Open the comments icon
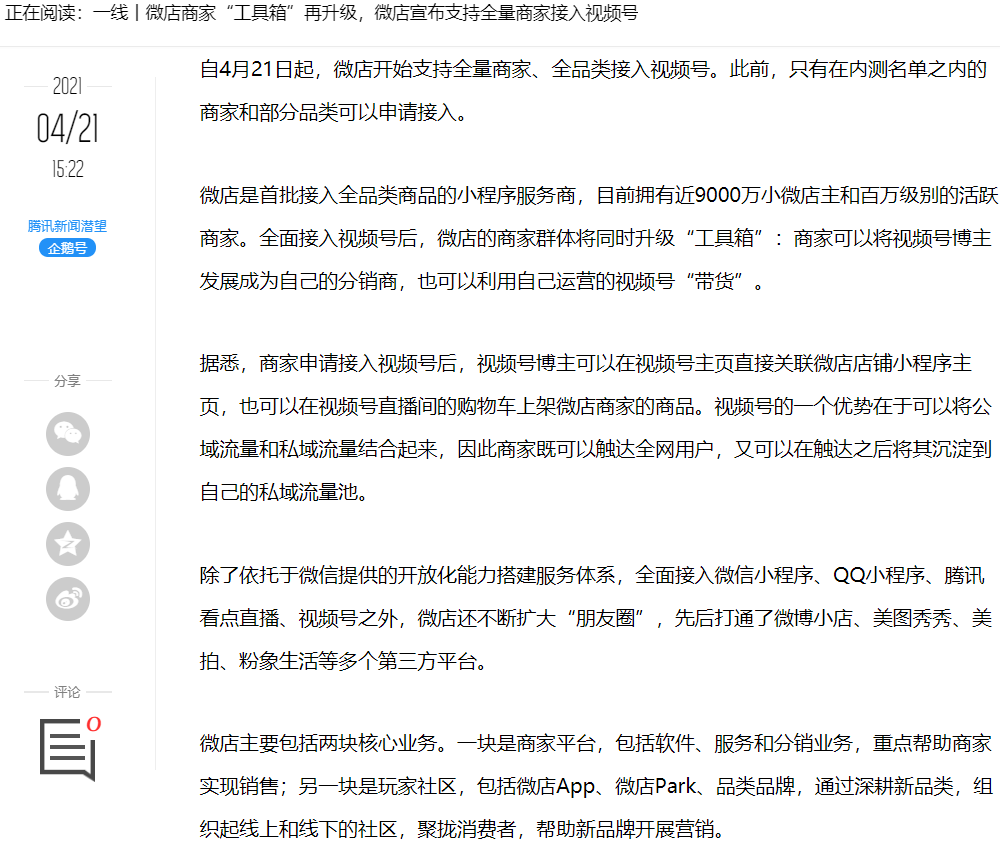Viewport: 1000px width, 843px height. point(67,749)
